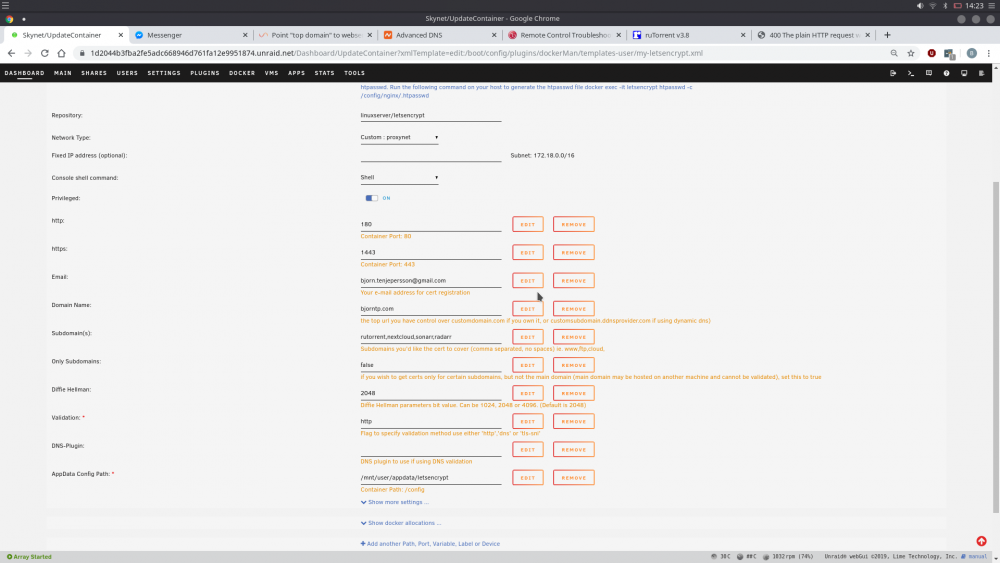Click the Diffie Hellman value field
This screenshot has width=1000, height=563.
430,393
